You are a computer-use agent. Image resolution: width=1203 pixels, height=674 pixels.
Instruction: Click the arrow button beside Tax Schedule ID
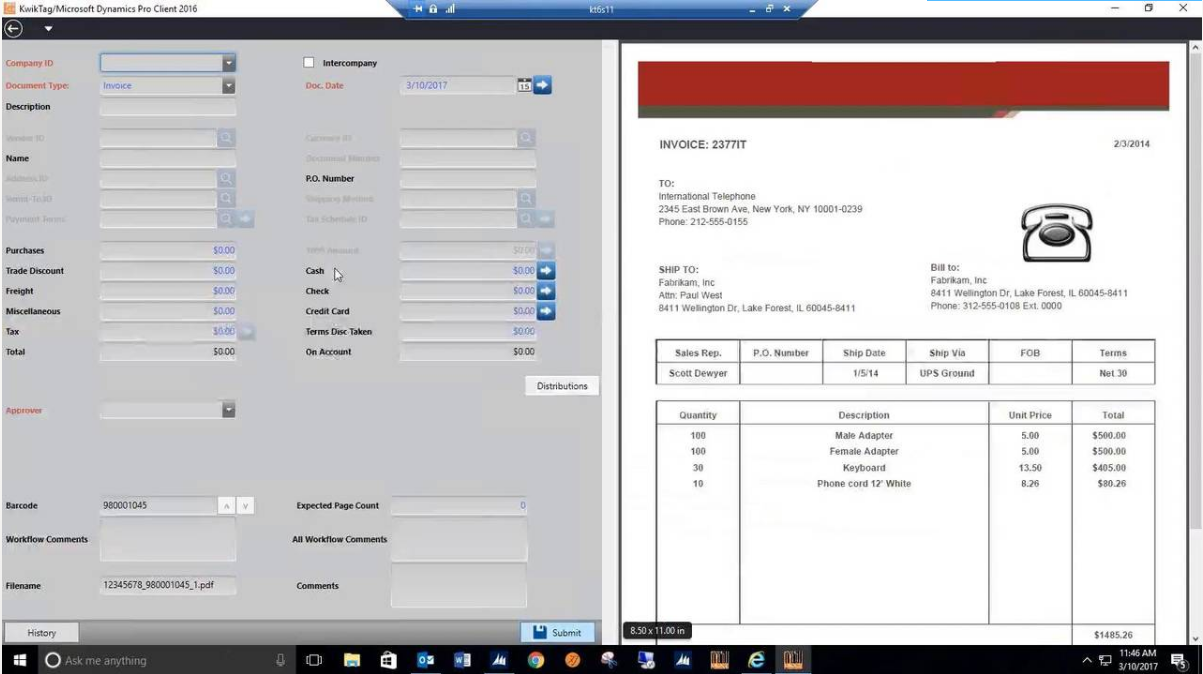(545, 219)
